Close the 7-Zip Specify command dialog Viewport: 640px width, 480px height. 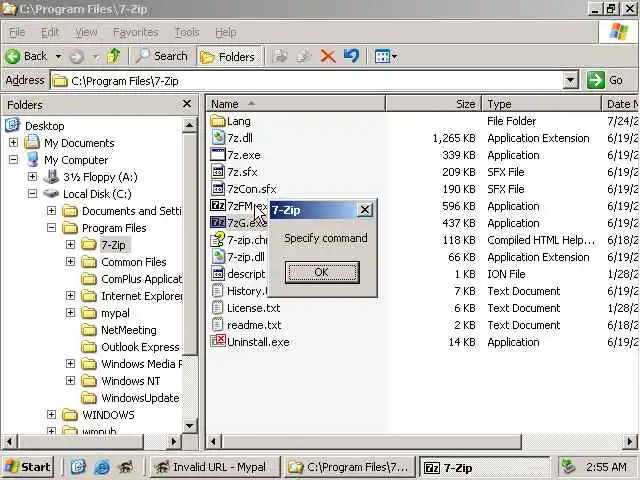pyautogui.click(x=364, y=210)
